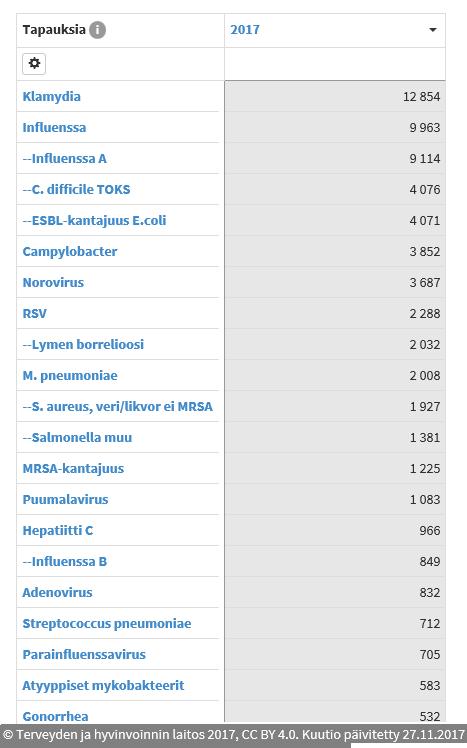The height and width of the screenshot is (748, 467).
Task: Click the Campylobacter link
Action: tap(70, 251)
